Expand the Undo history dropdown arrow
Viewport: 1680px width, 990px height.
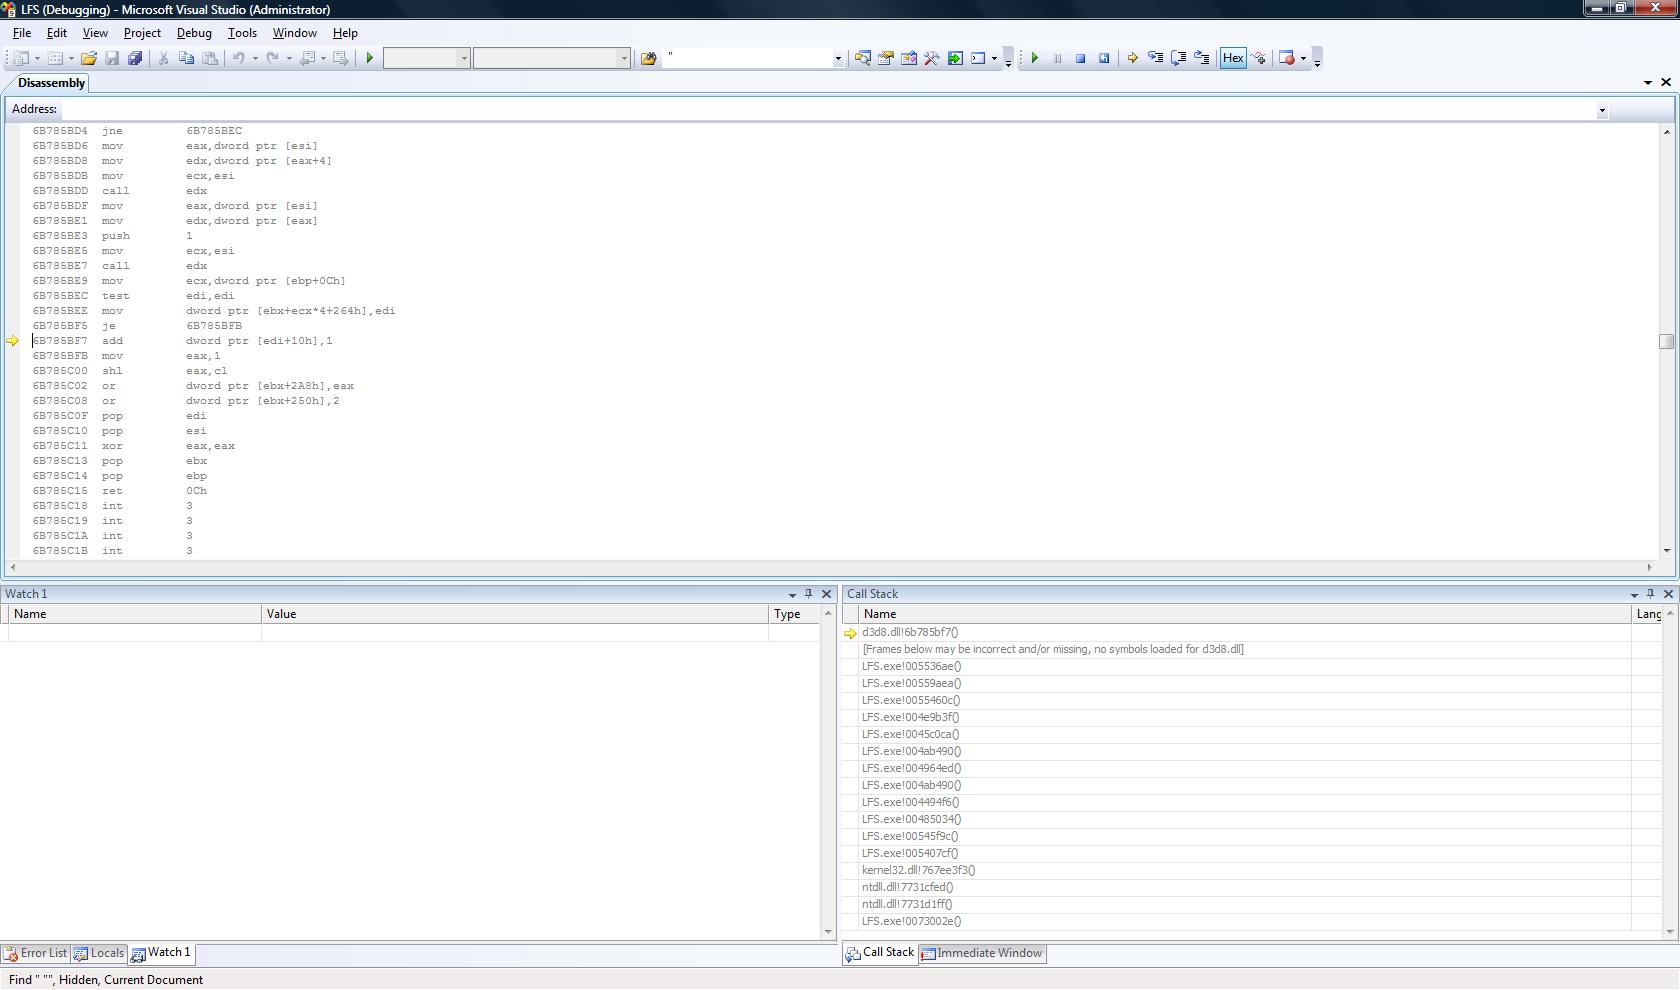point(255,58)
